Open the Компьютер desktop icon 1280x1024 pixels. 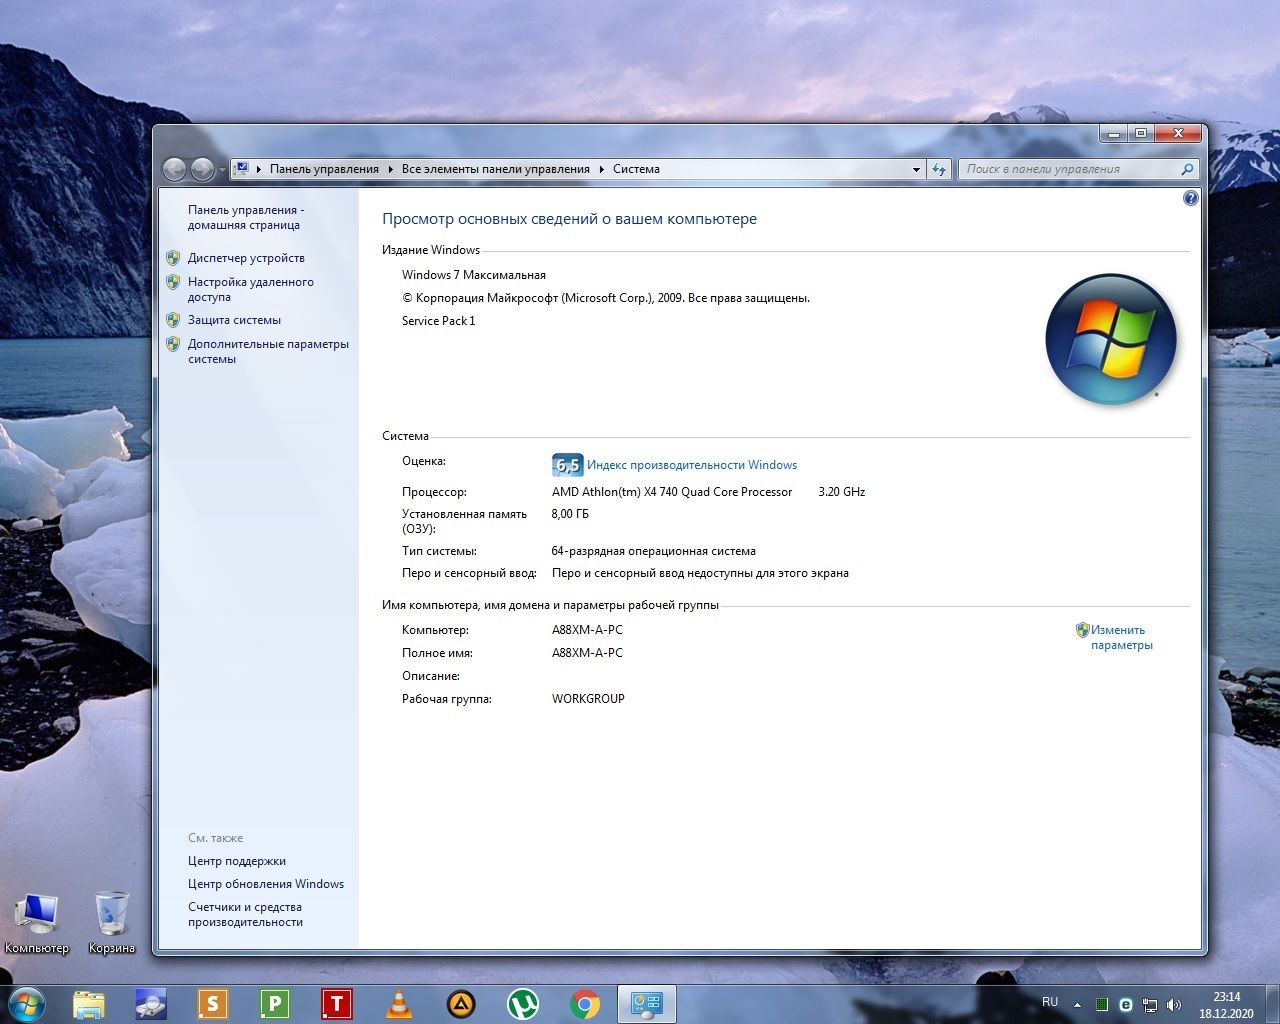click(x=37, y=922)
